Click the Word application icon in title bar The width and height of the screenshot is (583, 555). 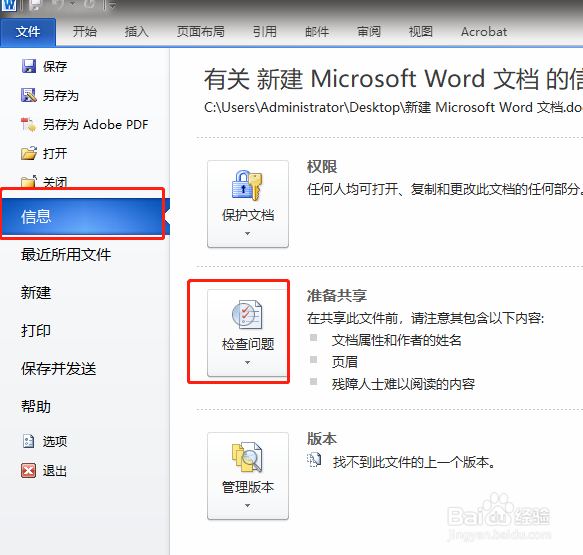[x=9, y=5]
